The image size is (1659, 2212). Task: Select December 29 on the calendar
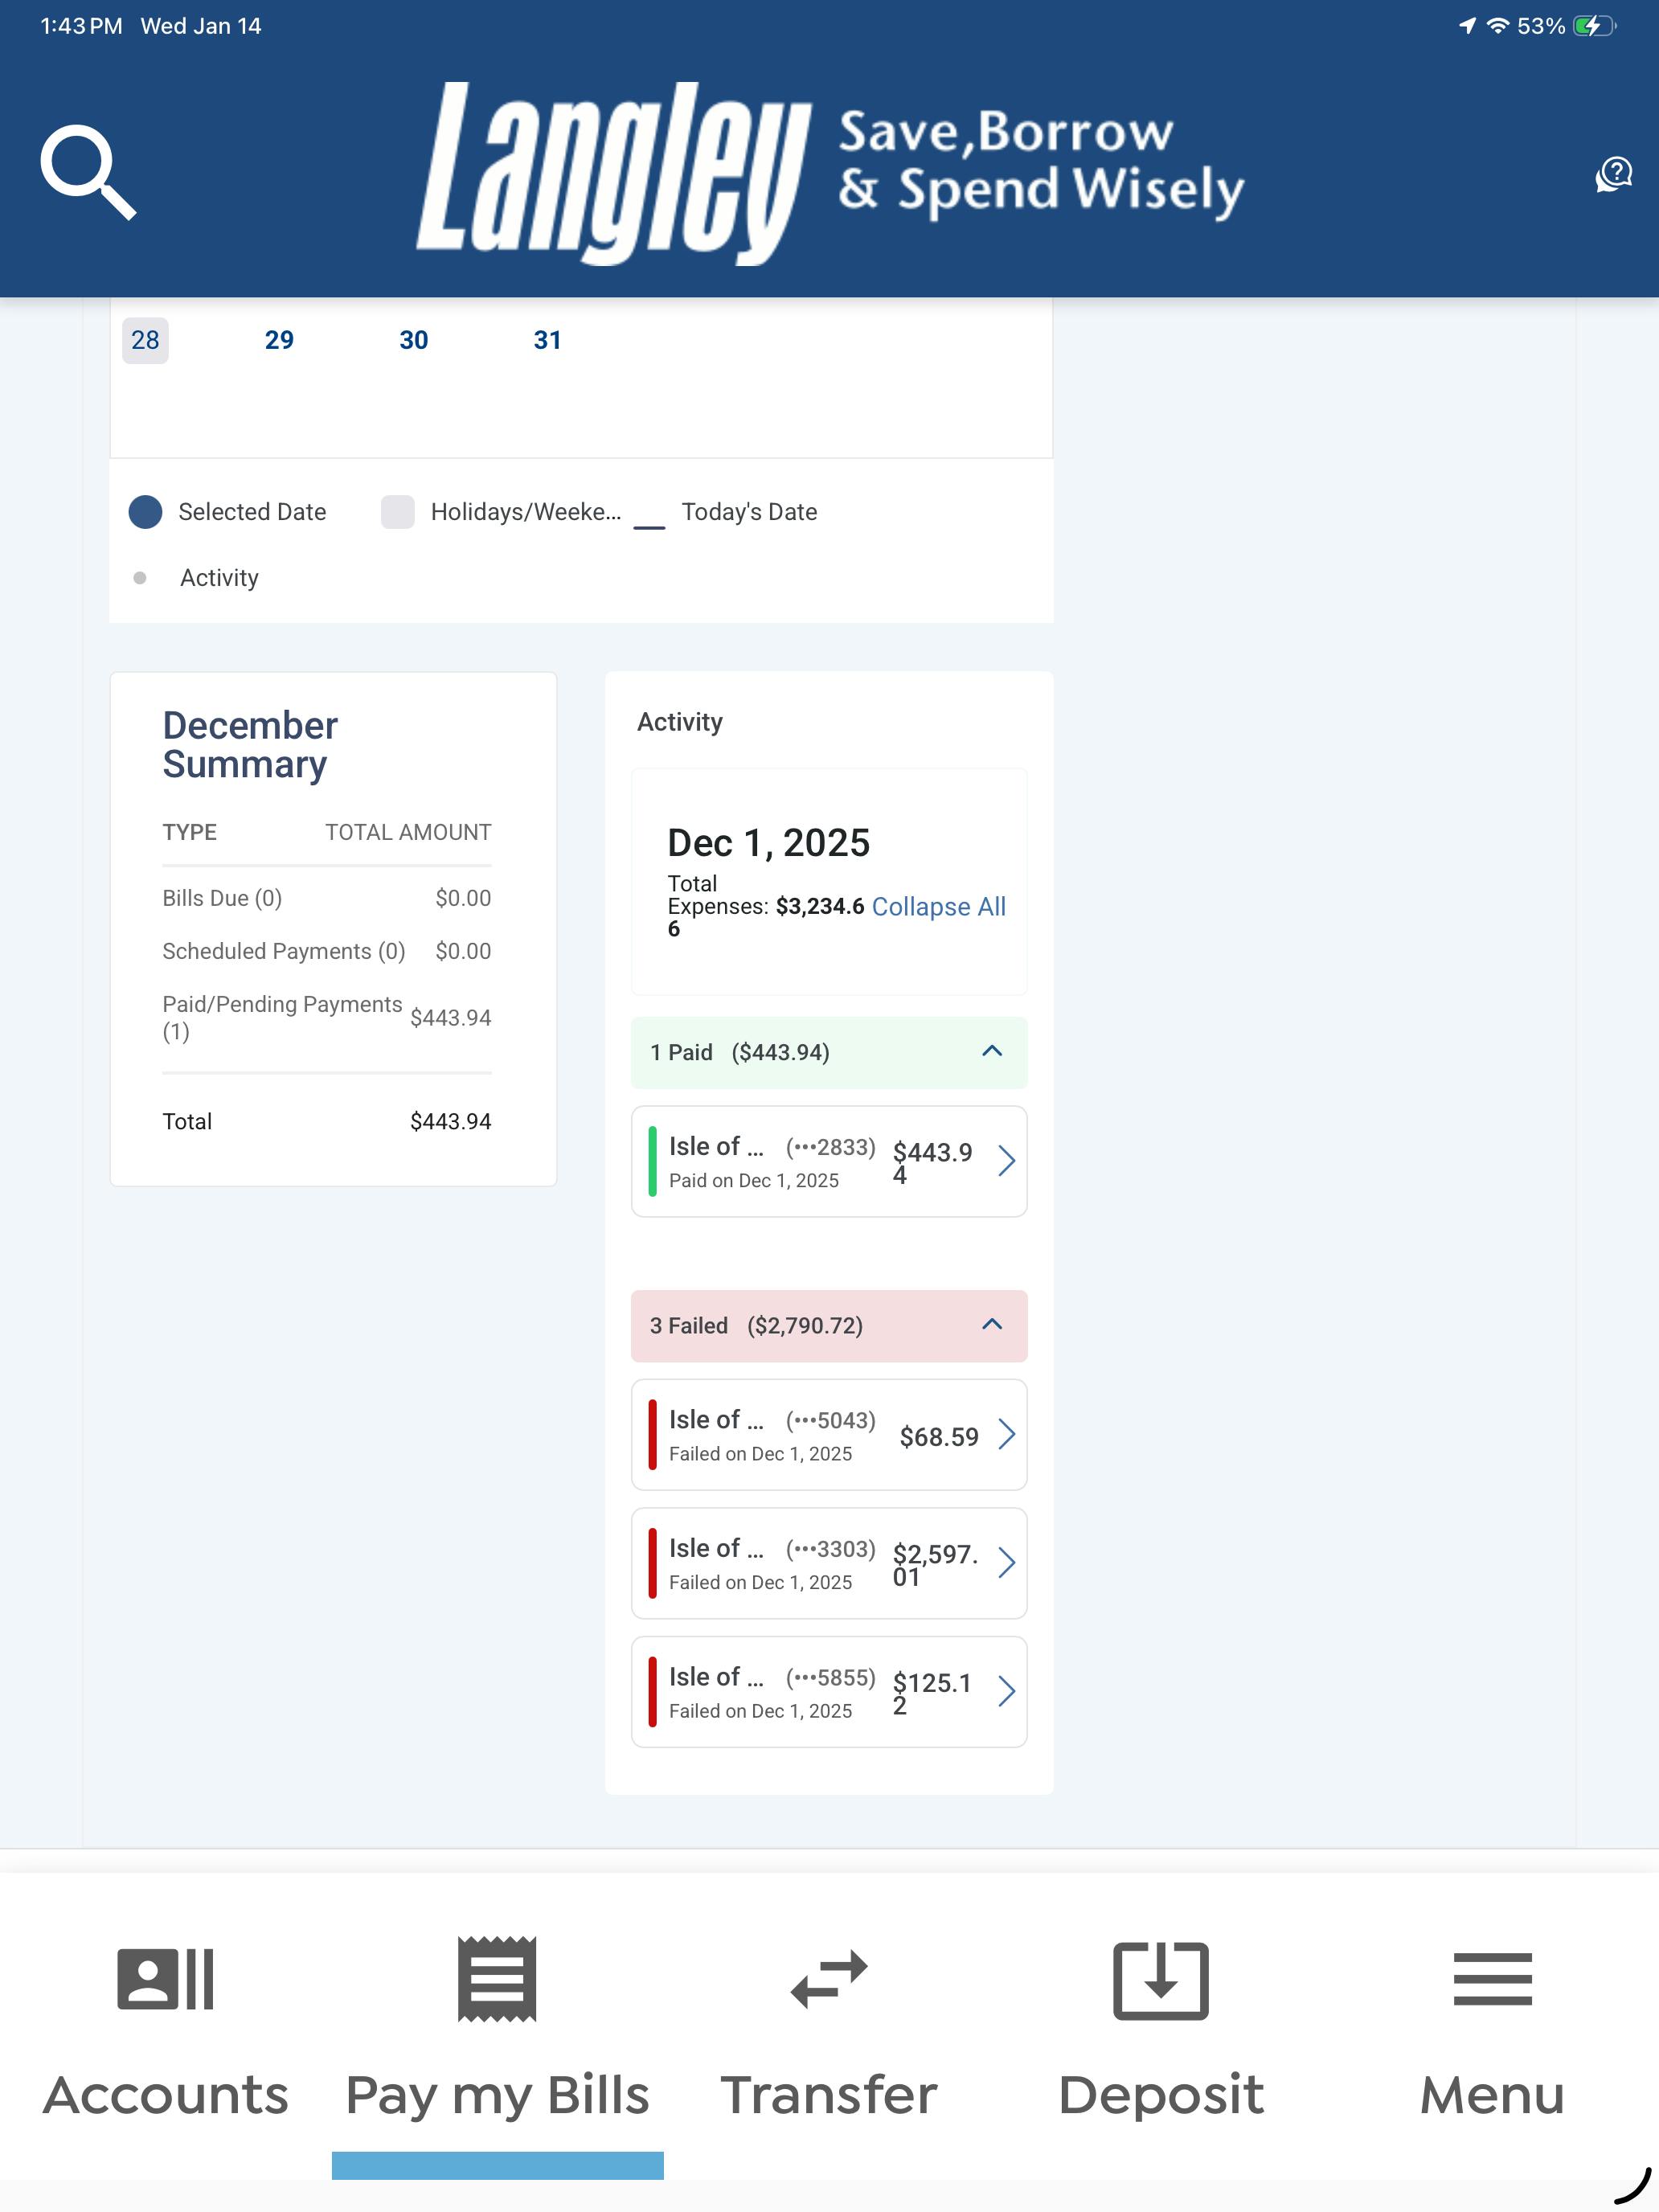pos(279,340)
